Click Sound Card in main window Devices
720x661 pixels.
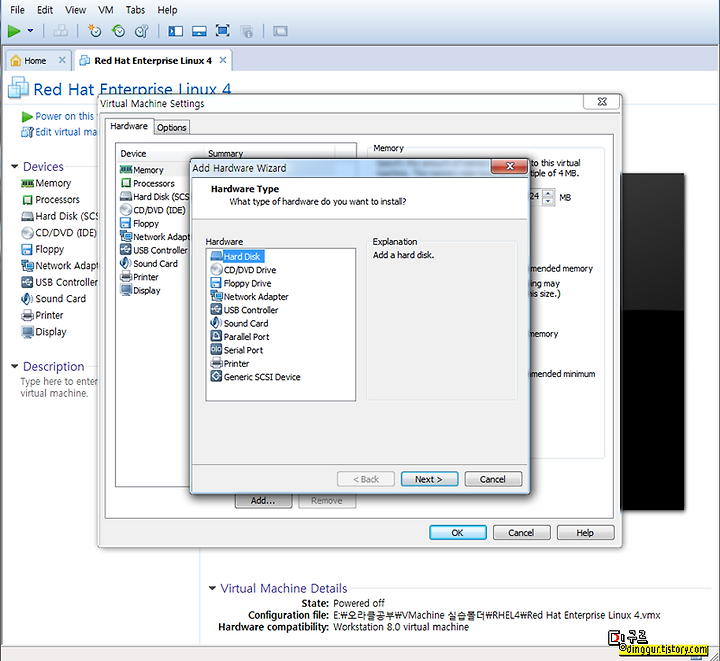click(x=53, y=299)
